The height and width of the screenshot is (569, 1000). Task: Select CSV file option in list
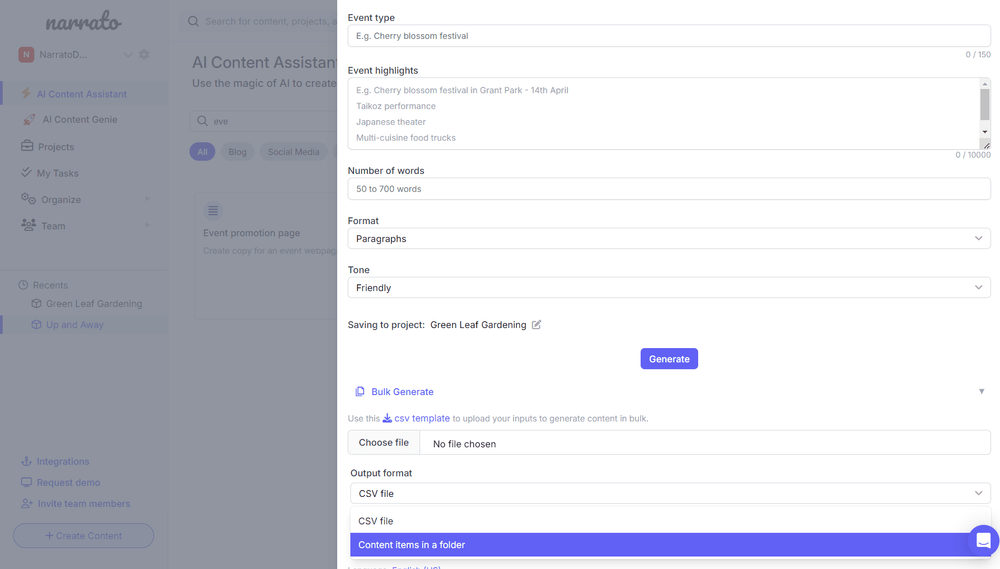pyautogui.click(x=670, y=521)
